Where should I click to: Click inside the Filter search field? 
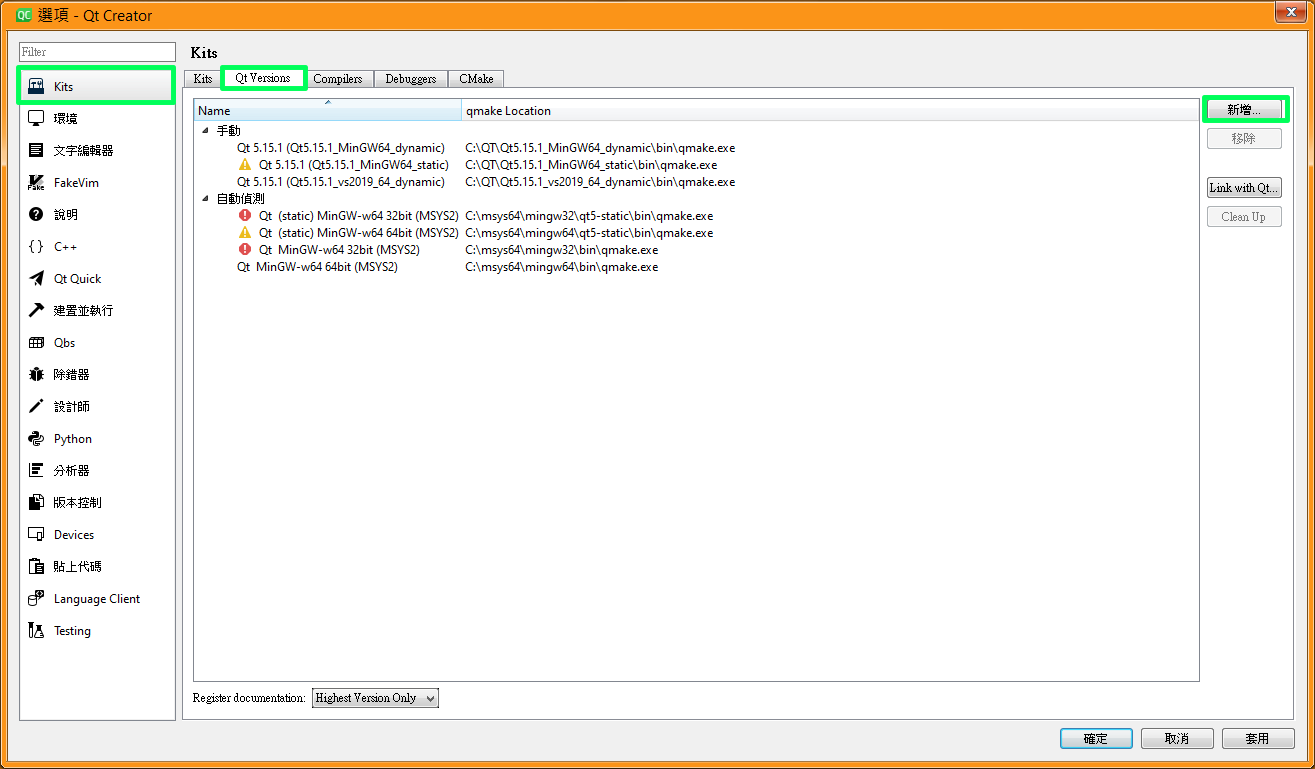tap(97, 52)
